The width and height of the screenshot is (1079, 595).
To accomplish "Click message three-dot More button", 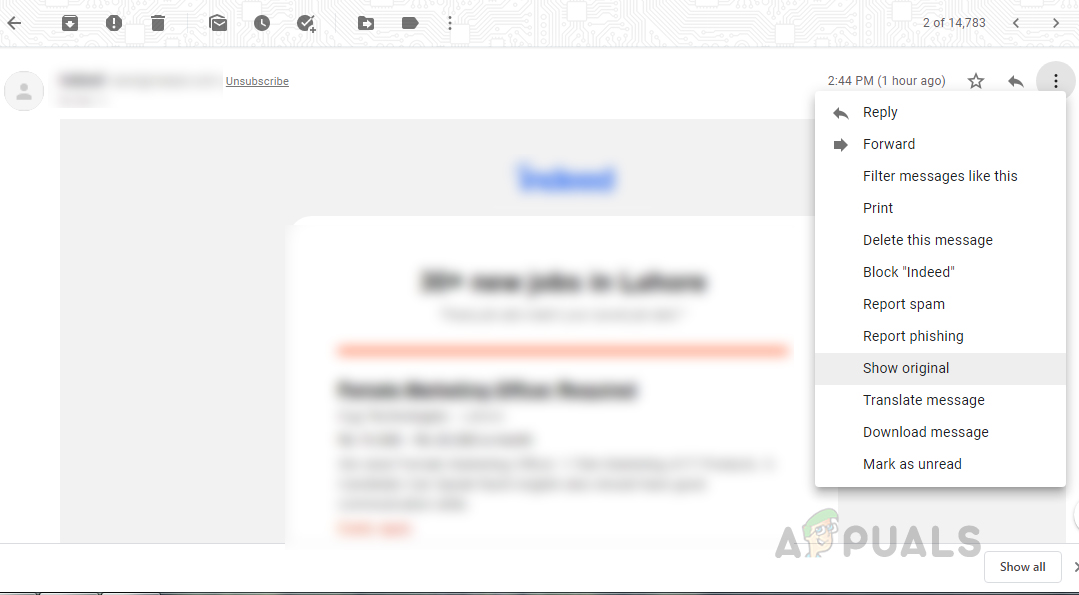I will [1056, 81].
